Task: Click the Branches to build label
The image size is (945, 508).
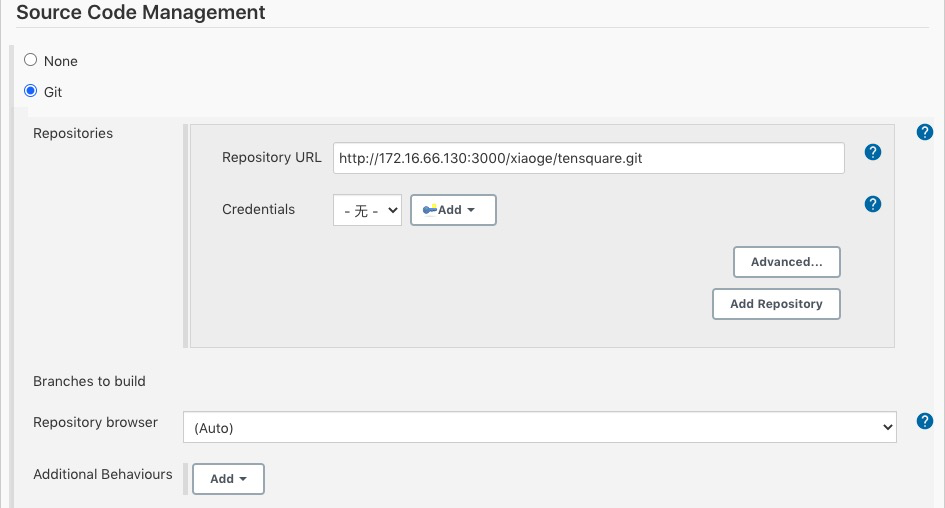Action: click(x=89, y=381)
